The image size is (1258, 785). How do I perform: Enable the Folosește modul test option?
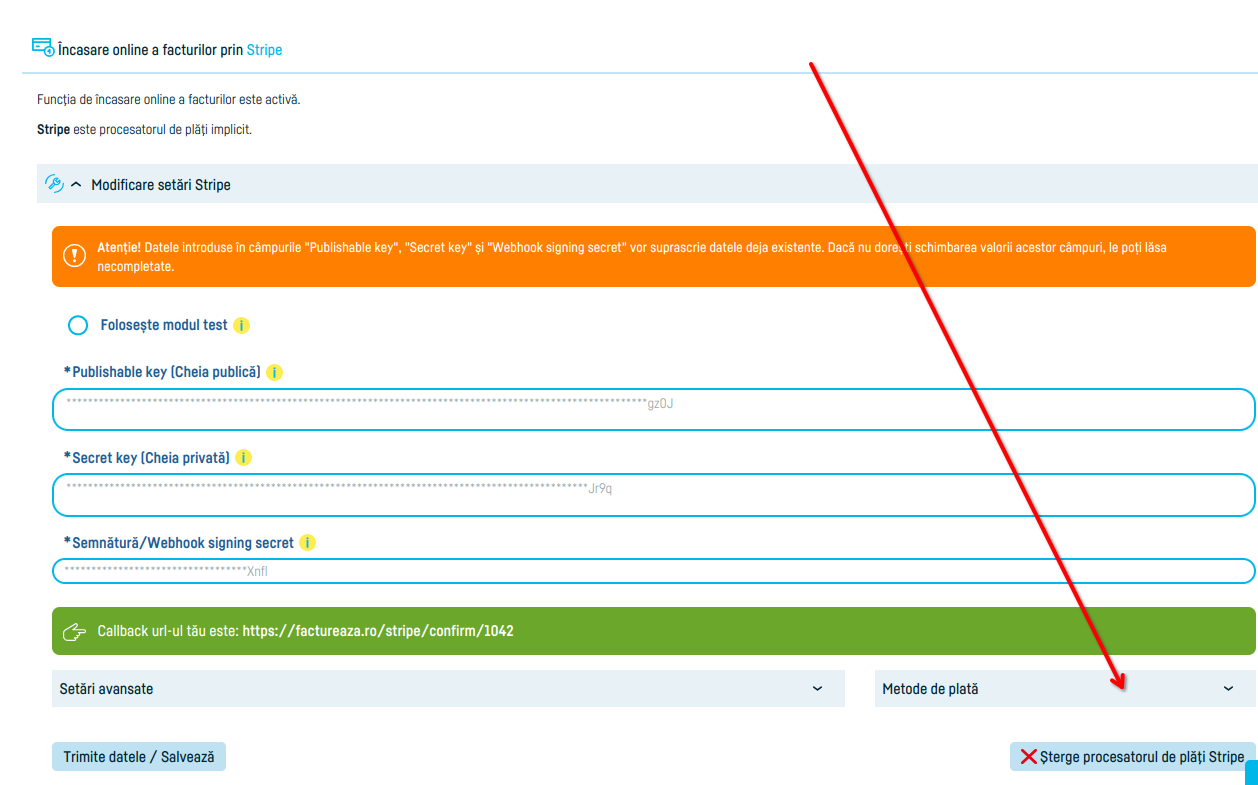[x=78, y=326]
